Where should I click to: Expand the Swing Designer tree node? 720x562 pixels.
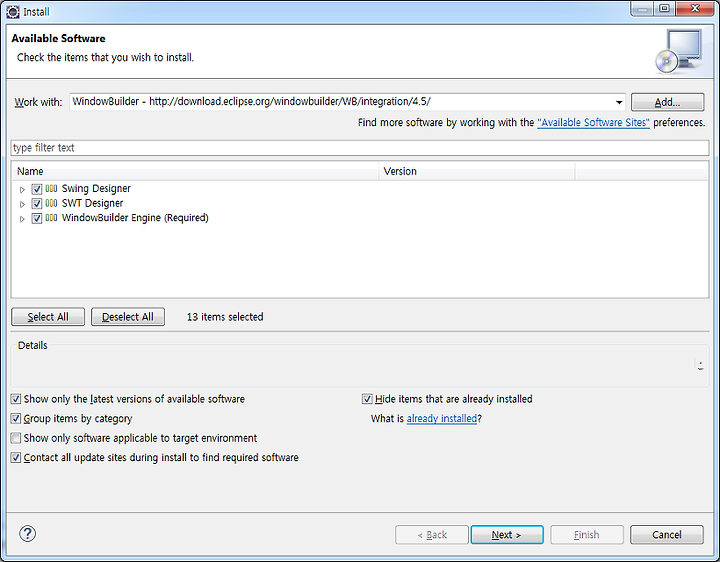(x=22, y=189)
